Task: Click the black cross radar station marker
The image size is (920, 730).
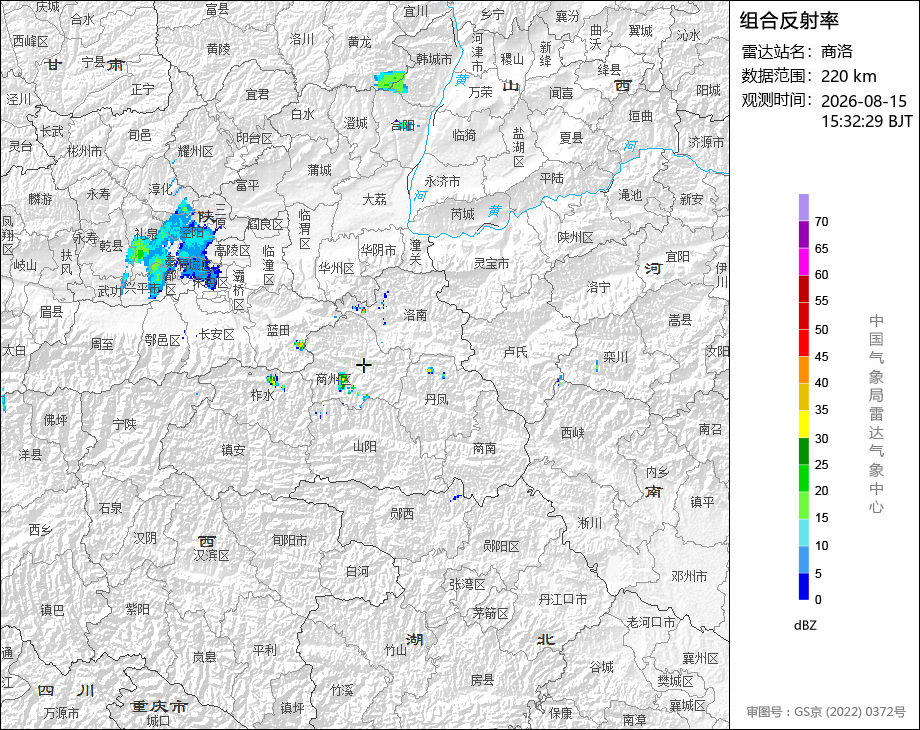Action: pyautogui.click(x=364, y=366)
